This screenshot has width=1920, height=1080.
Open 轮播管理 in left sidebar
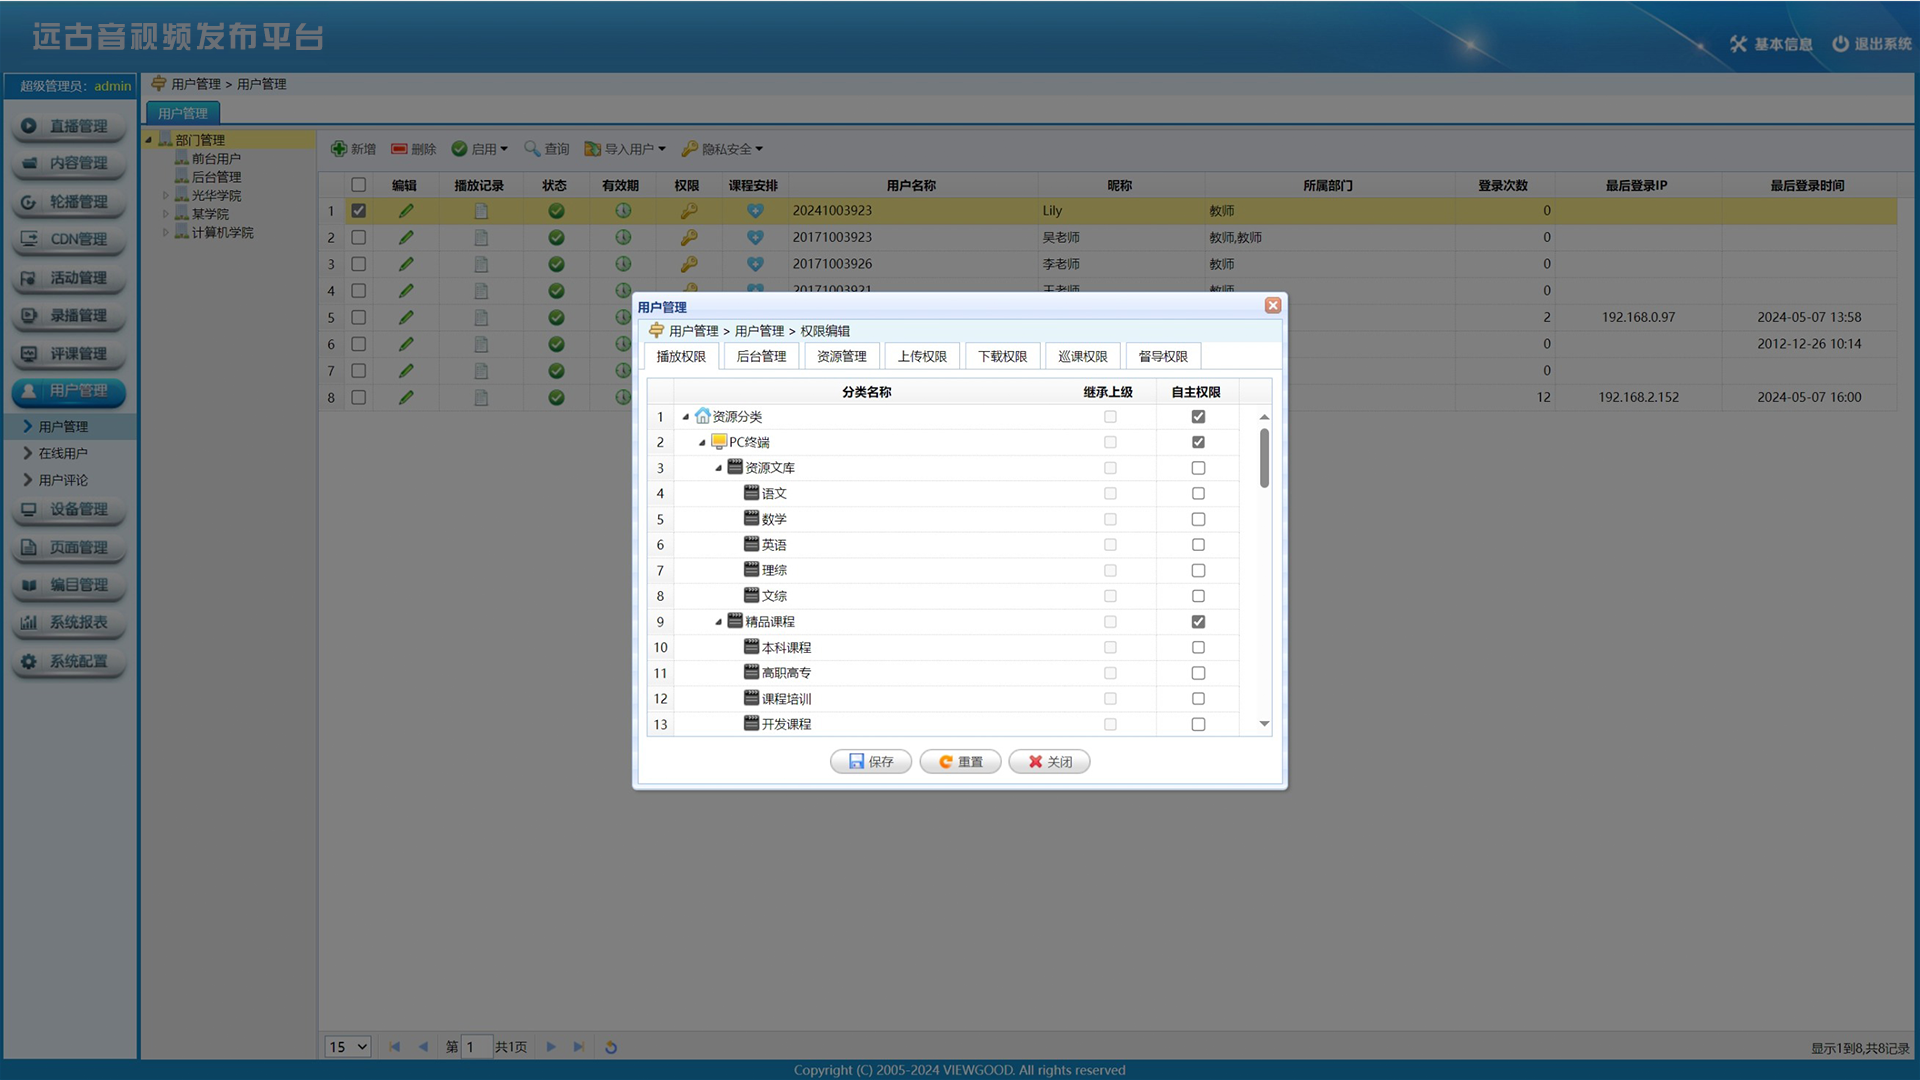coord(69,202)
